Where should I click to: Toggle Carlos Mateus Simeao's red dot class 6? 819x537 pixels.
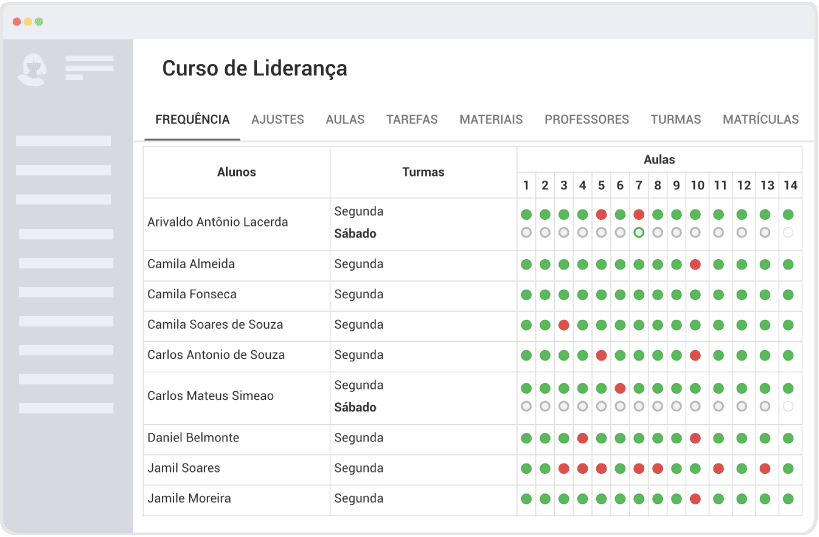(620, 388)
